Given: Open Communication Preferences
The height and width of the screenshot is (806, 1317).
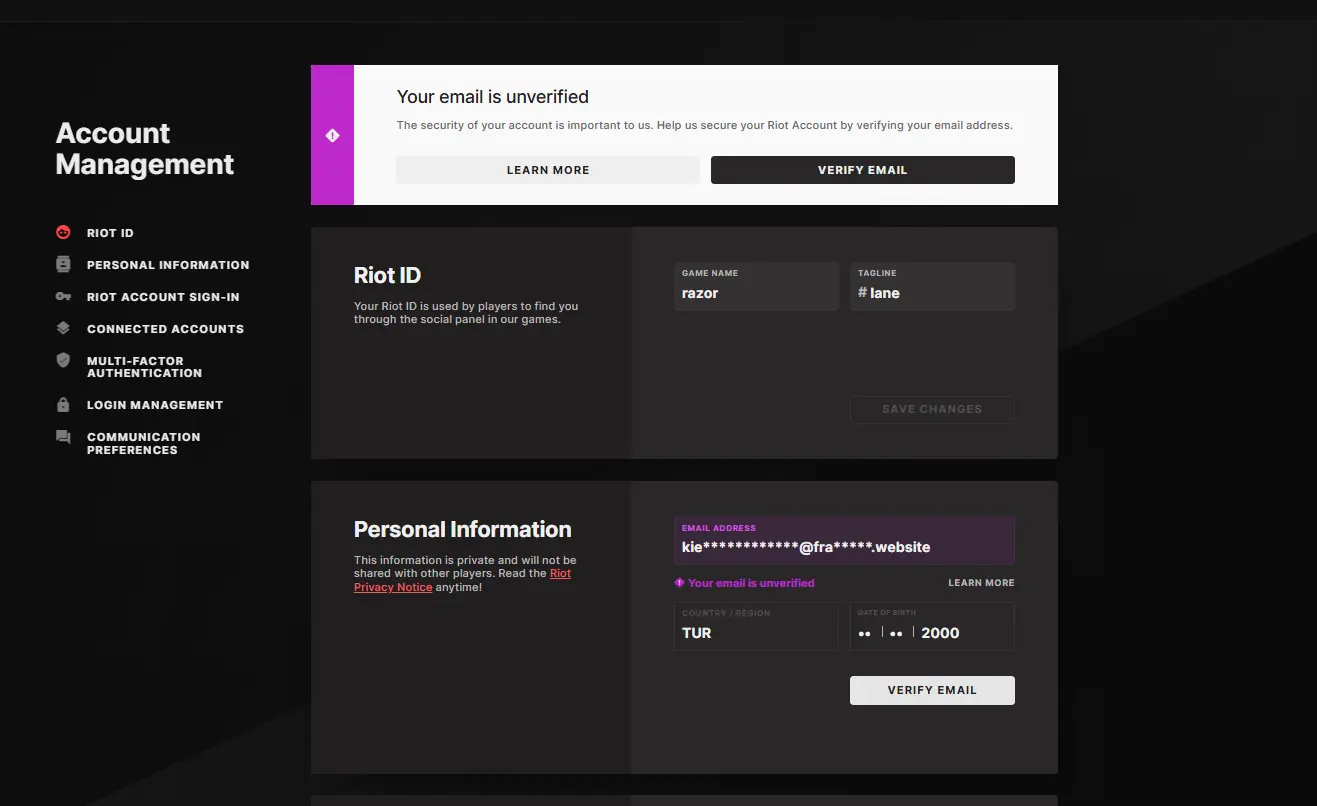Looking at the screenshot, I should tap(143, 444).
